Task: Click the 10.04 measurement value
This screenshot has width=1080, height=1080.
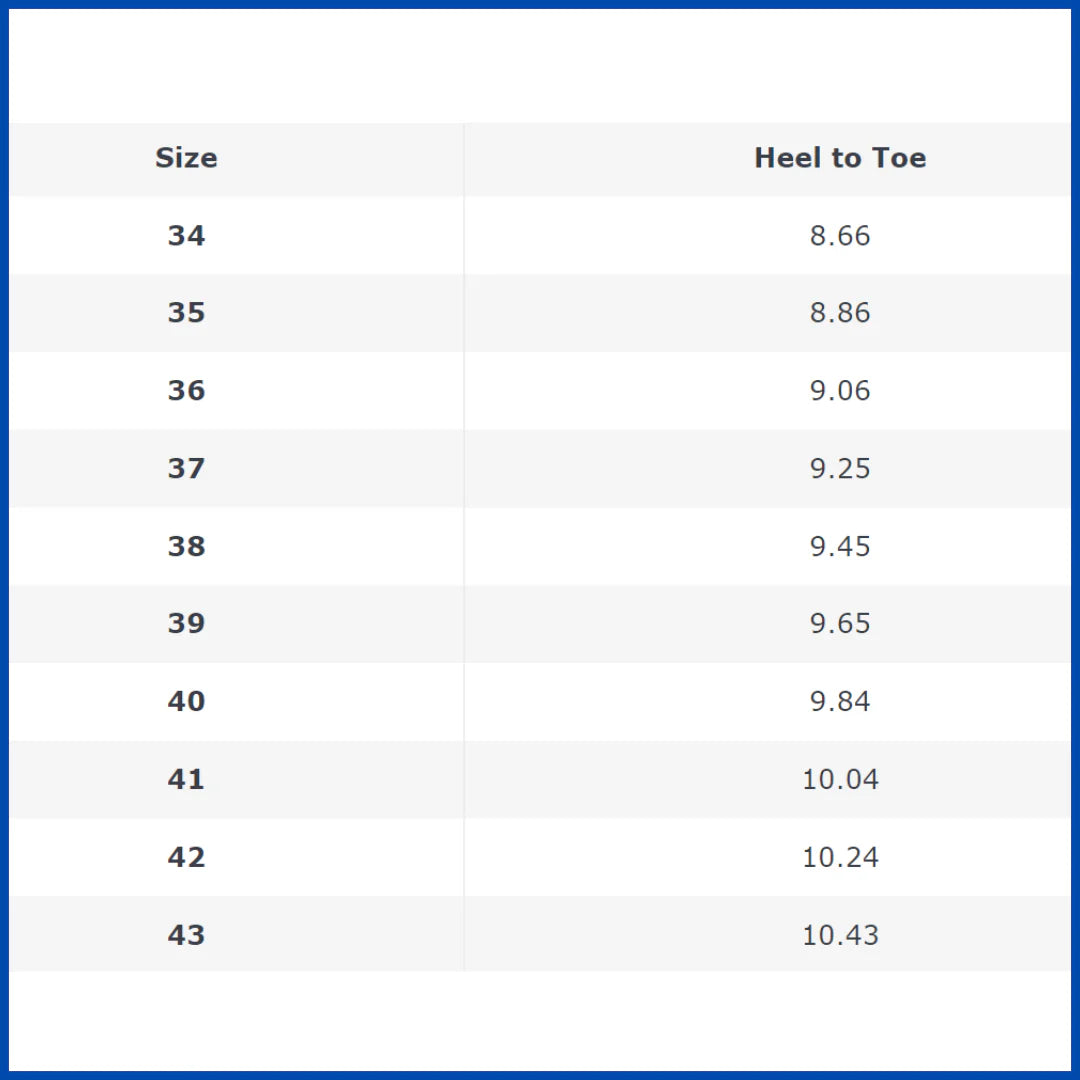Action: tap(840, 779)
